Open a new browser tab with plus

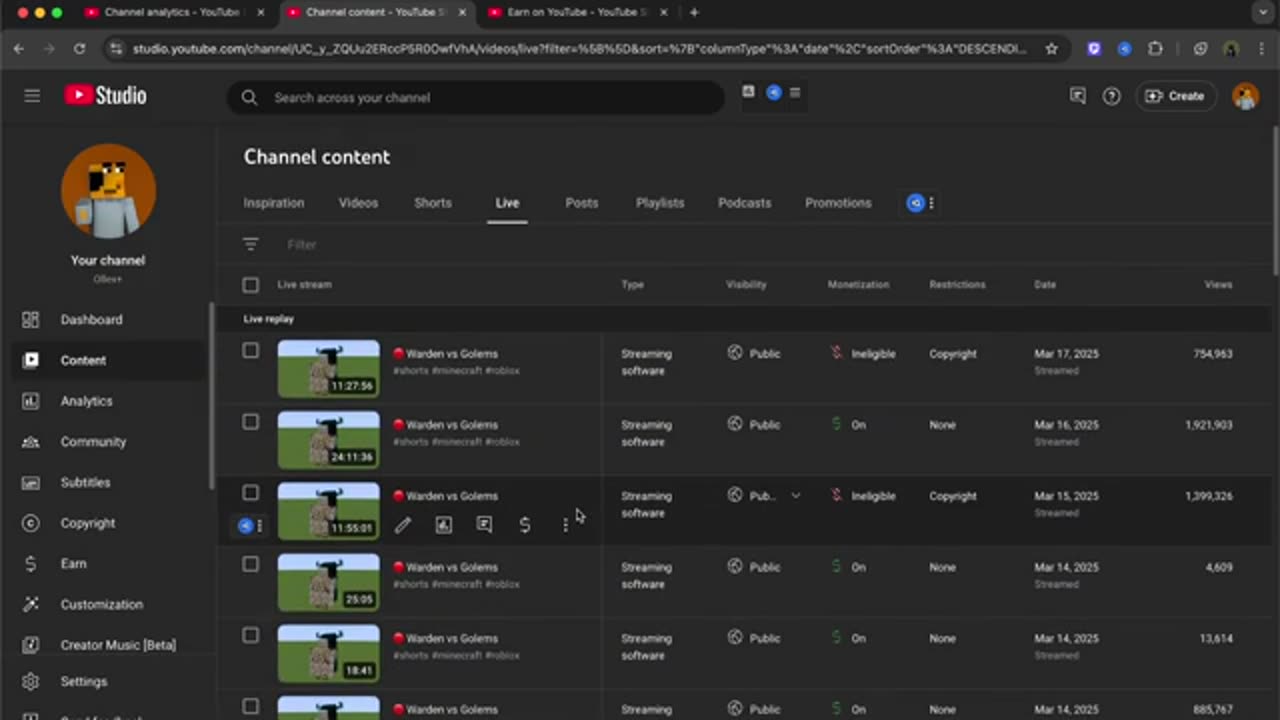tap(694, 12)
